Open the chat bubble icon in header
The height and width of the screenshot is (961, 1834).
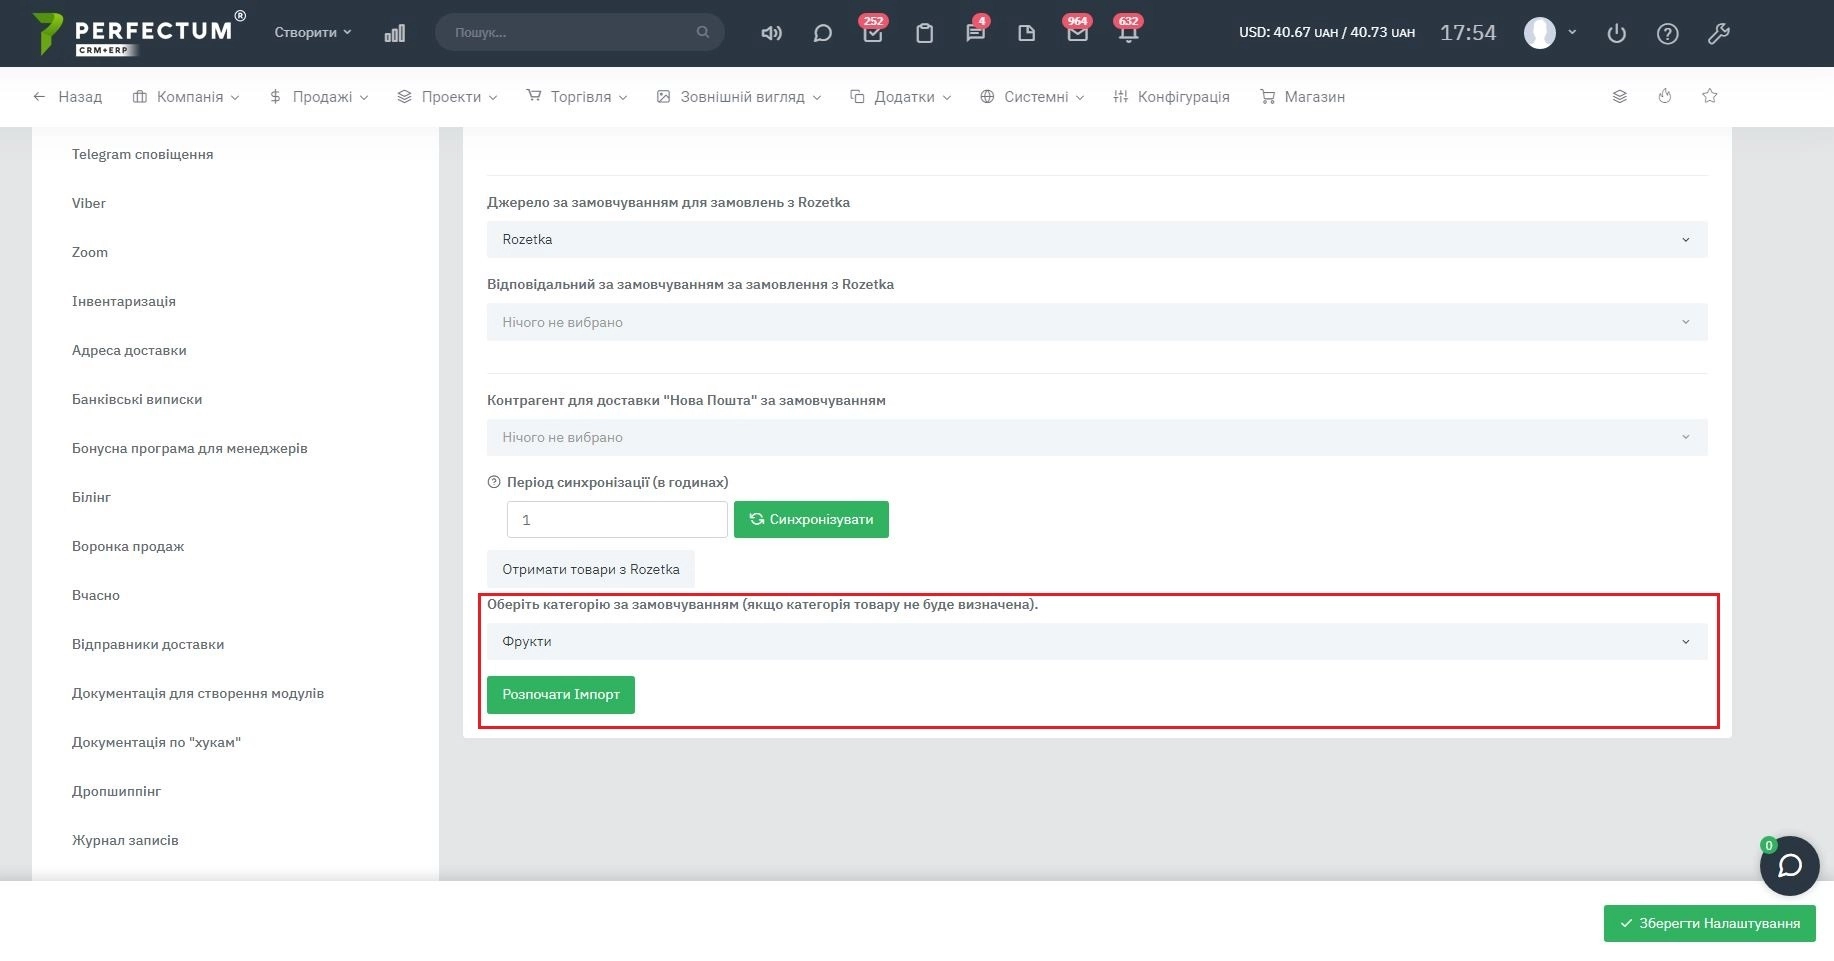tap(822, 33)
